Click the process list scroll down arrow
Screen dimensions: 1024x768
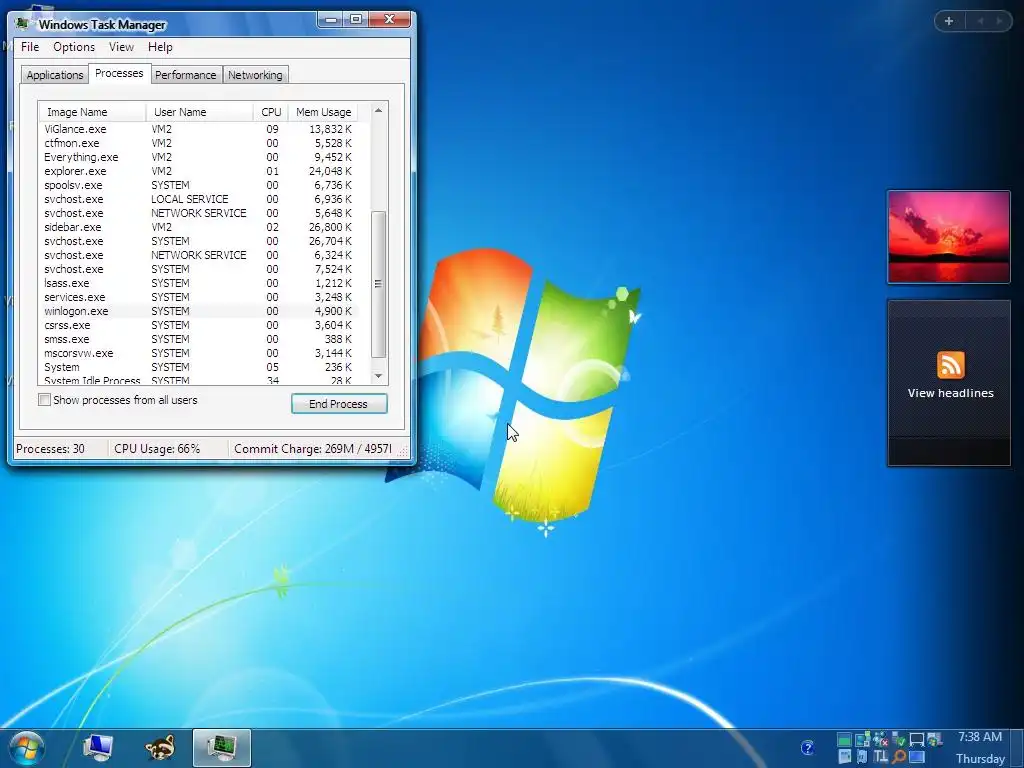[x=378, y=376]
